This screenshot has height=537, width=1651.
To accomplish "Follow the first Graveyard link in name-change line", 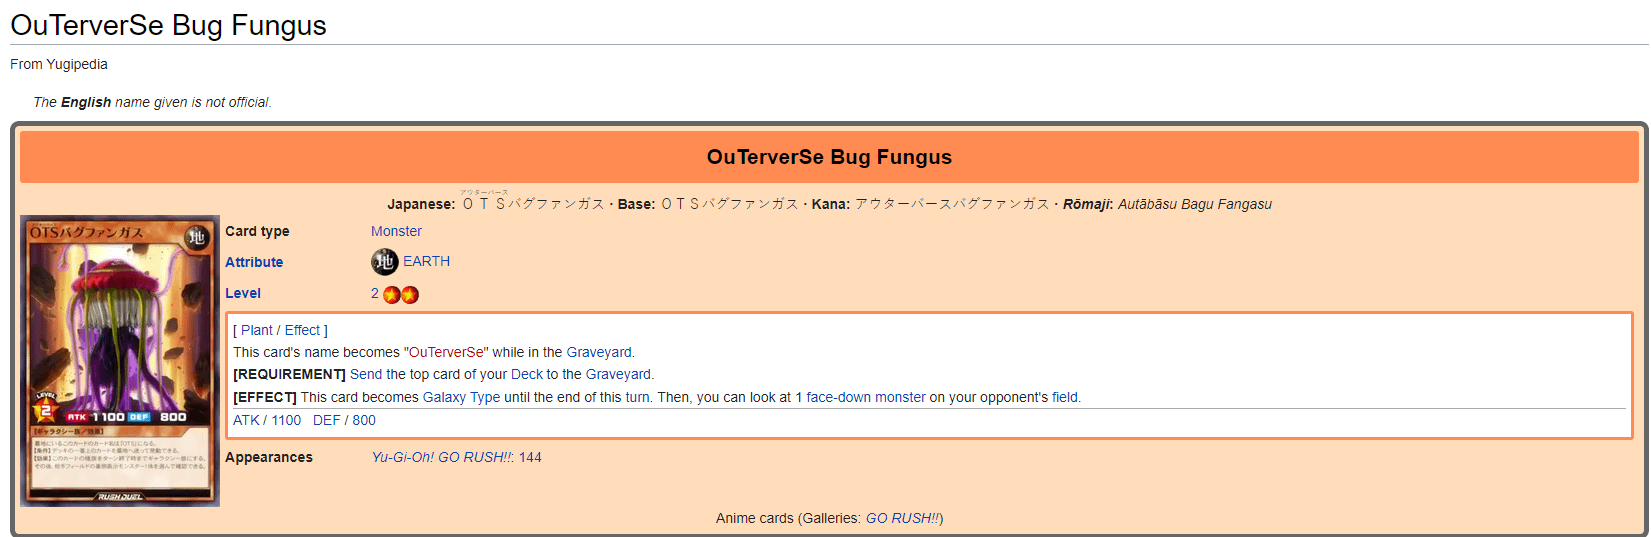I will click(x=599, y=352).
